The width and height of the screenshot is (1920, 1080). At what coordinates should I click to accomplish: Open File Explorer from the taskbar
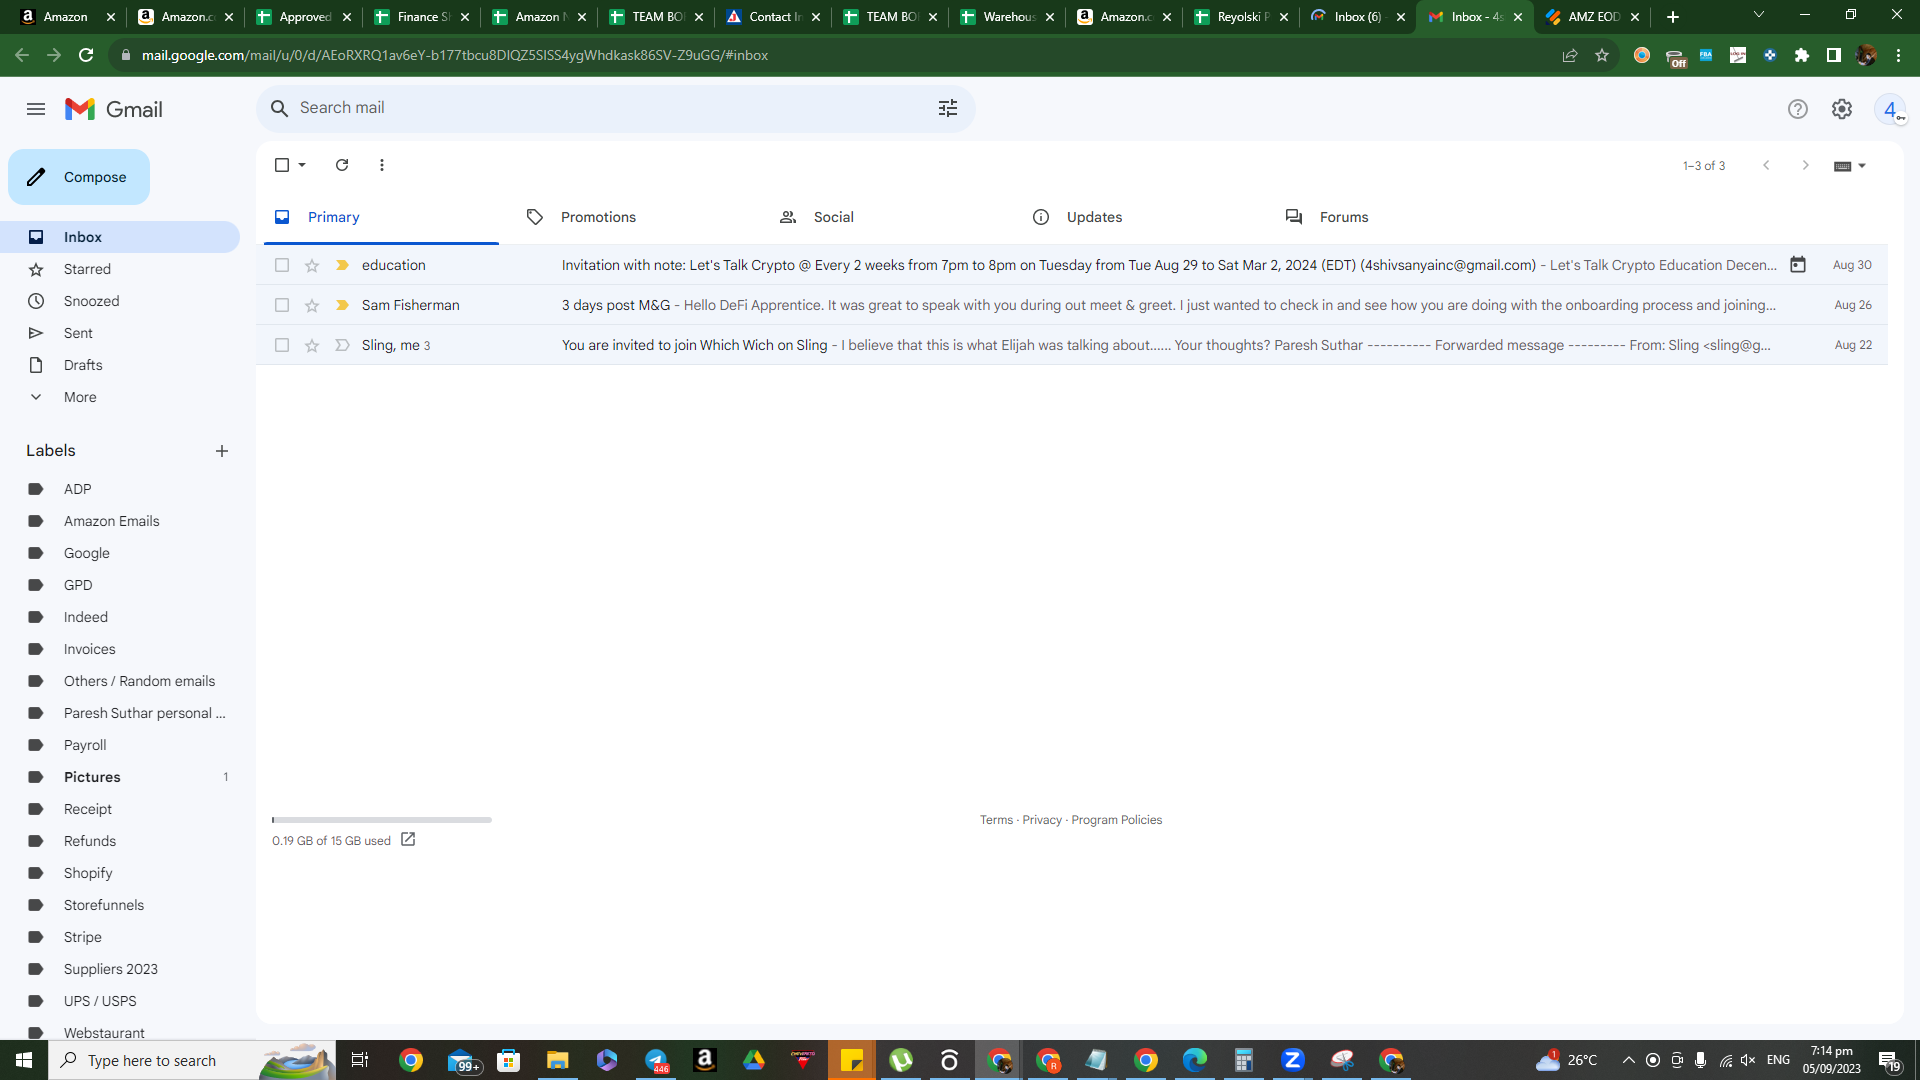pos(557,1060)
